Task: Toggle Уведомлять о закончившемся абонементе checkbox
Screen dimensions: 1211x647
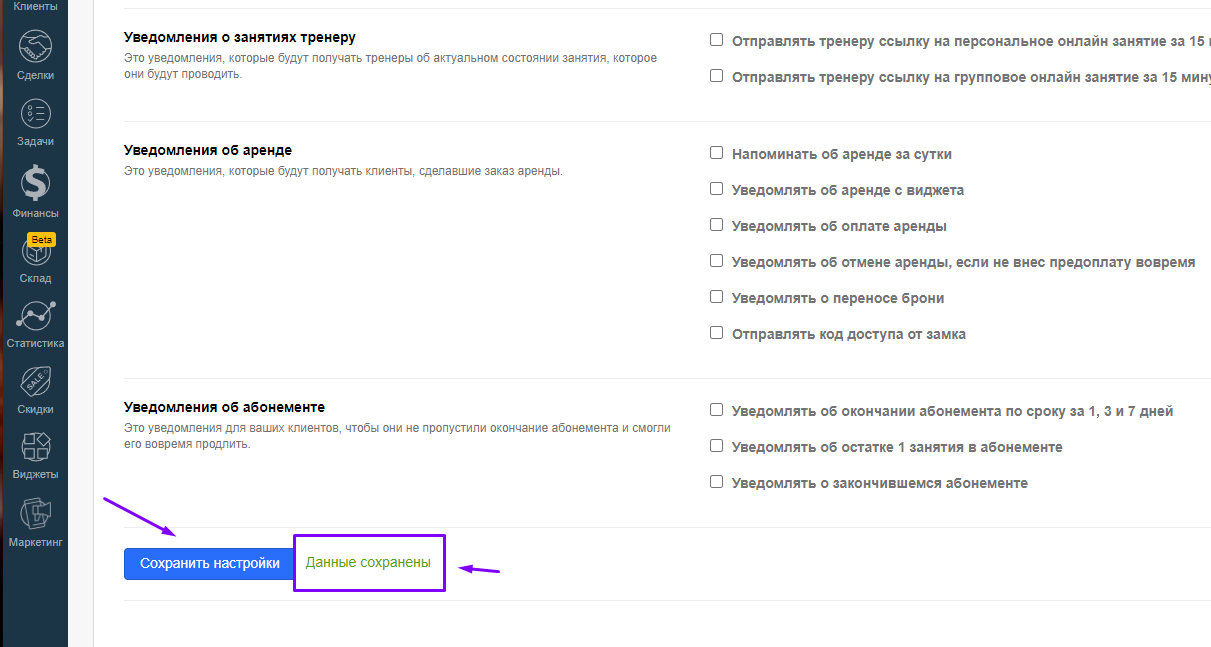Action: [716, 482]
